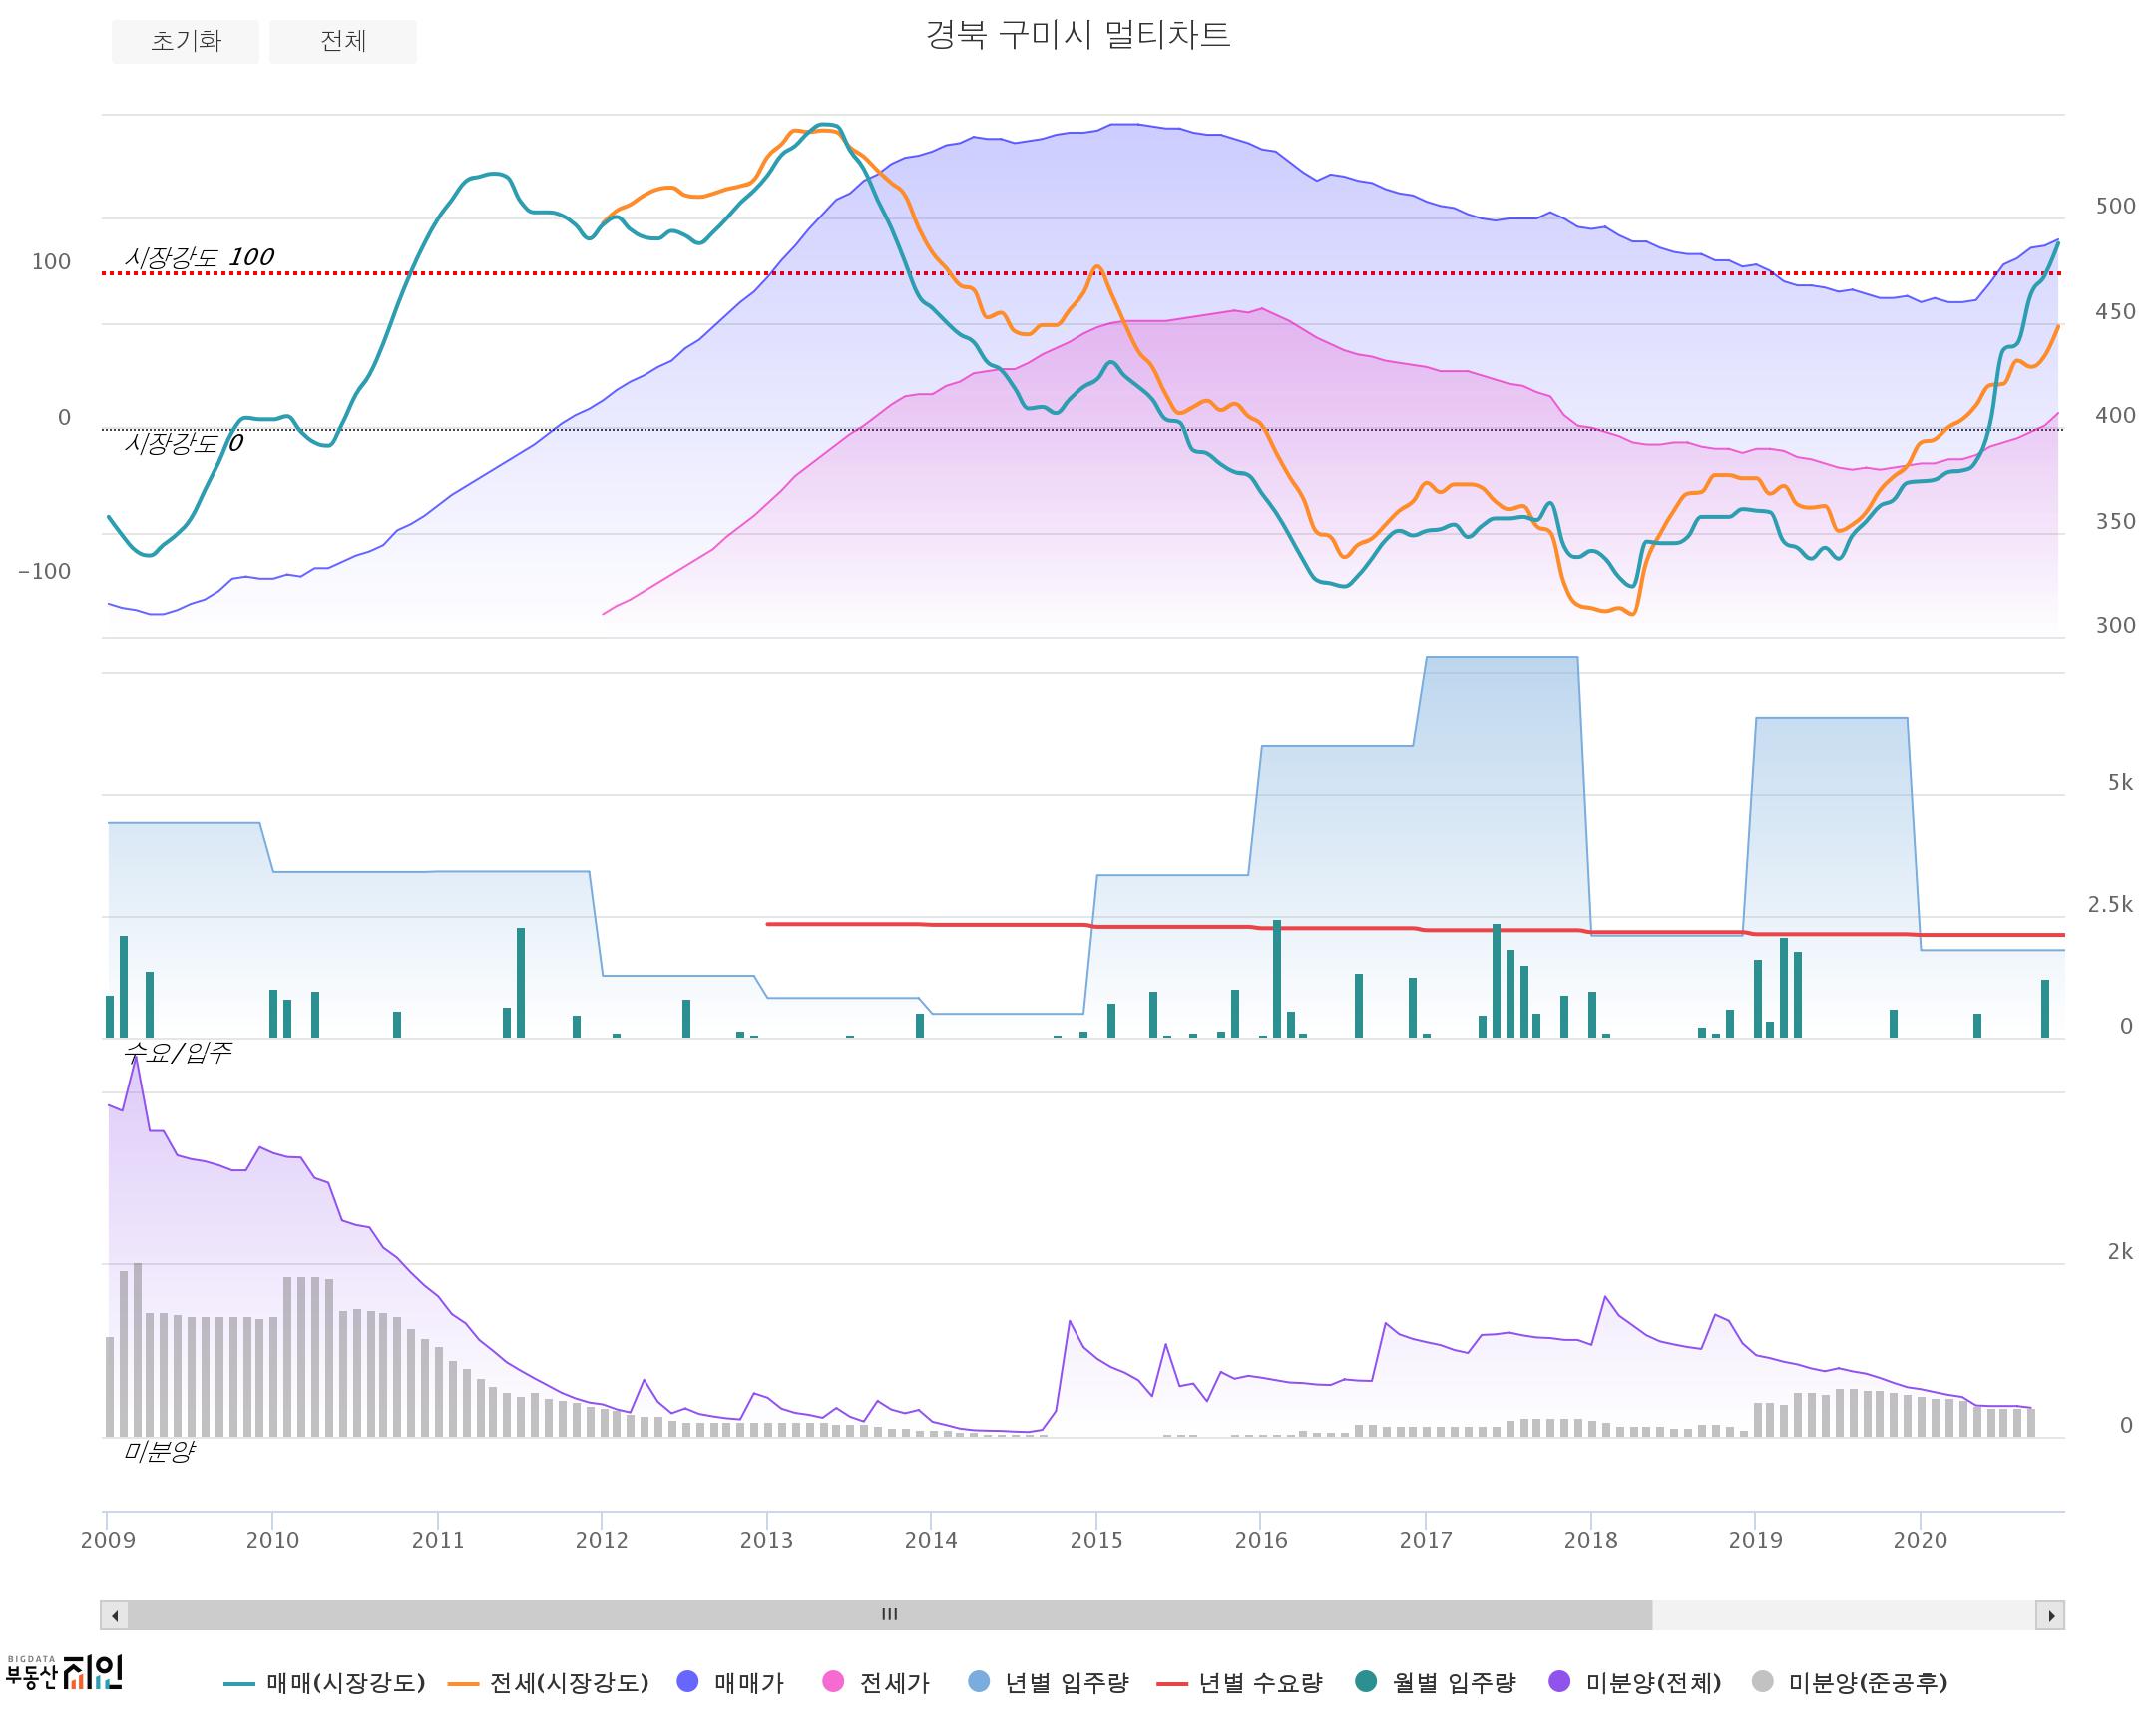
Task: Click the 2018 x-axis label
Action: [x=1591, y=1541]
